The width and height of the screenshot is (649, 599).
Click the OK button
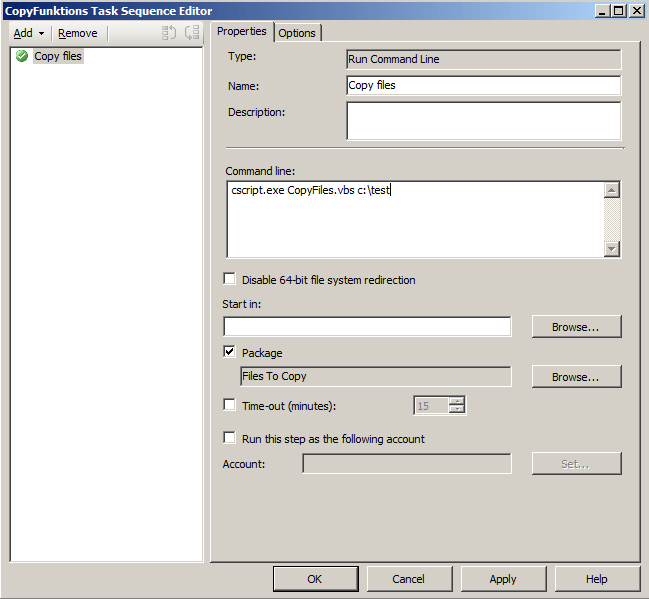315,579
